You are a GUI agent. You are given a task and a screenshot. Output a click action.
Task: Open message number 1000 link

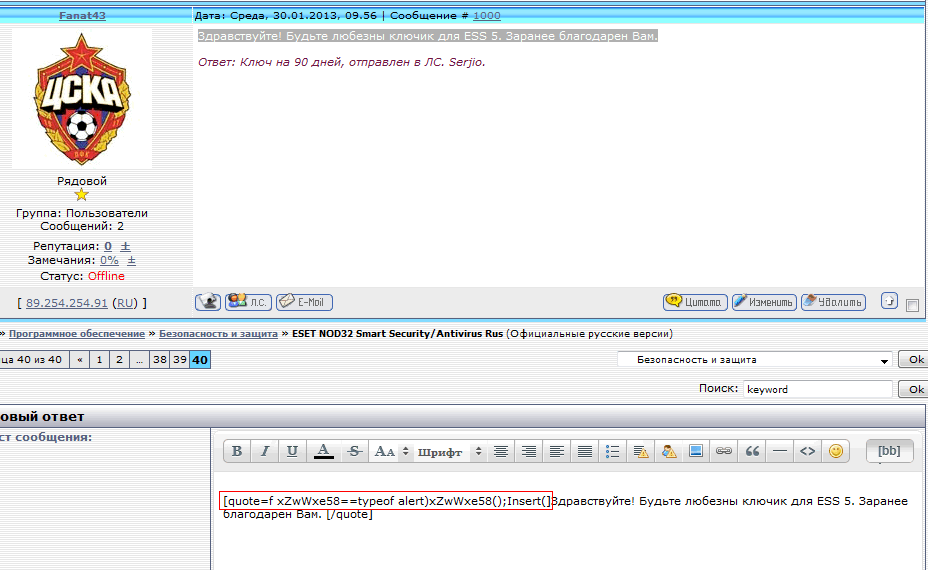(486, 15)
